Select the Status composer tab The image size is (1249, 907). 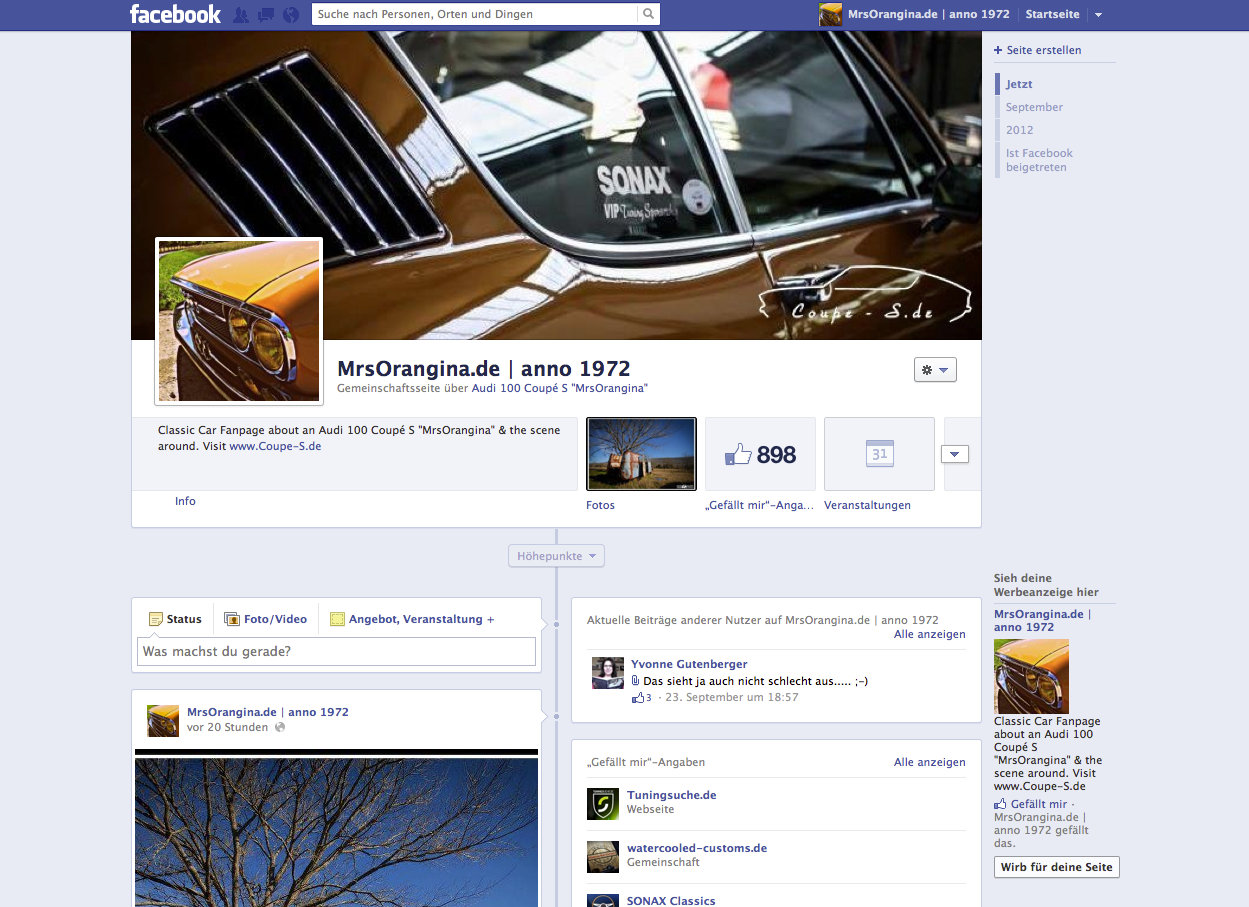click(x=175, y=619)
